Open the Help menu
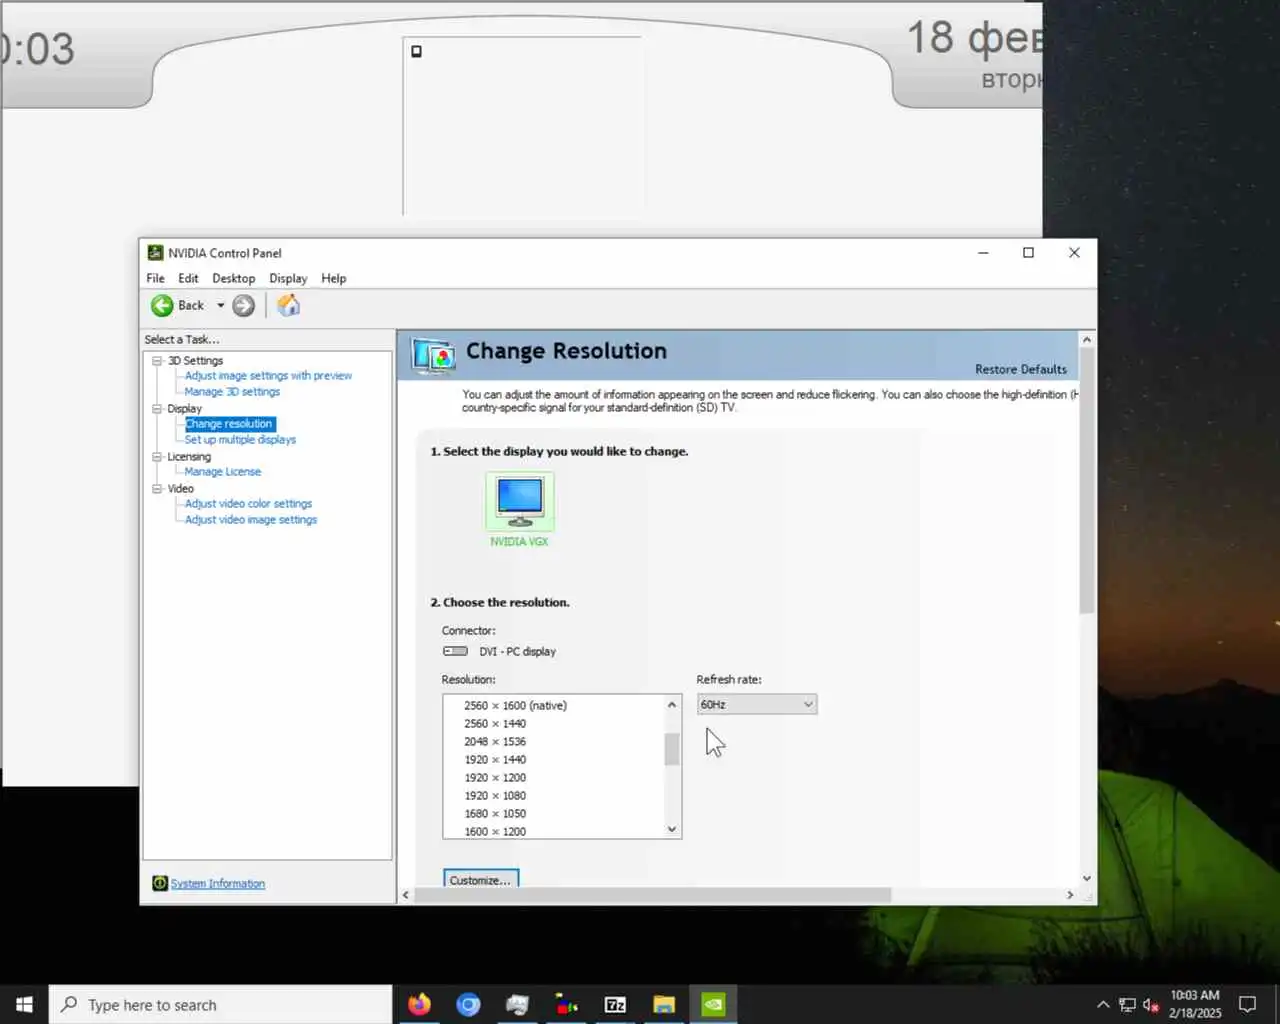Image resolution: width=1280 pixels, height=1024 pixels. pos(334,278)
